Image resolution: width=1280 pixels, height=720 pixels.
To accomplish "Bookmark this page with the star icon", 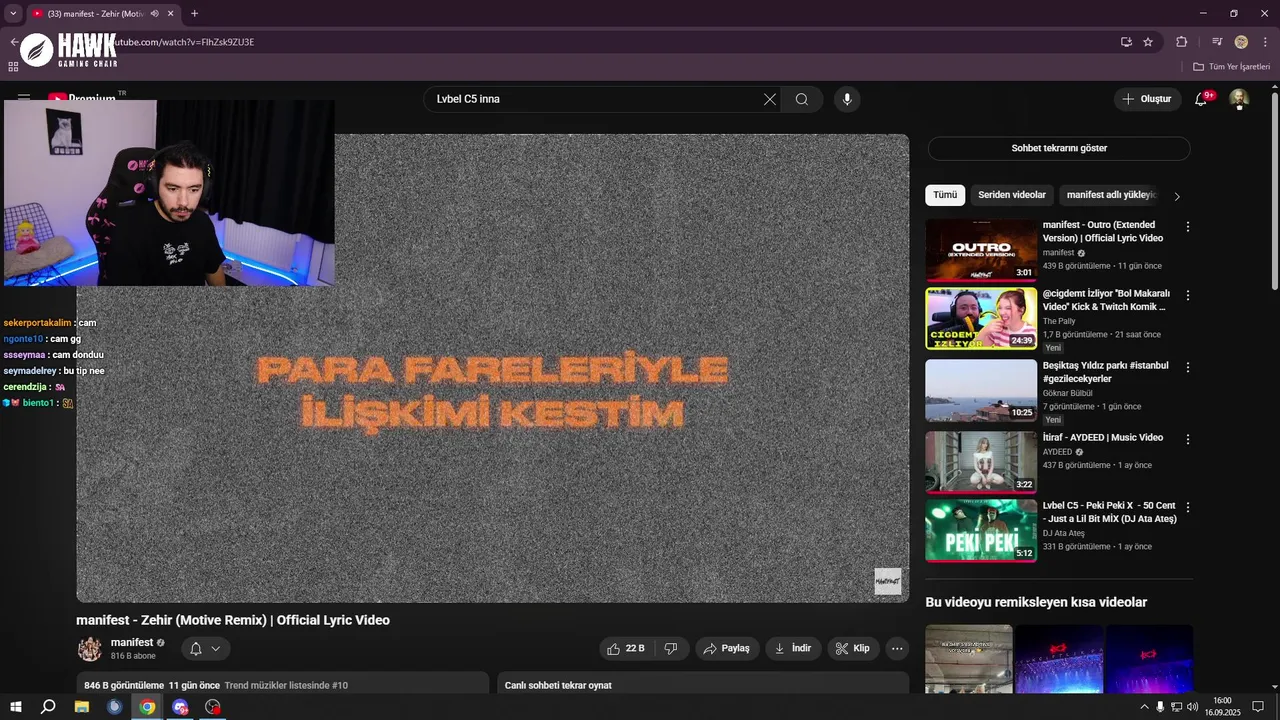I will coord(1148,42).
